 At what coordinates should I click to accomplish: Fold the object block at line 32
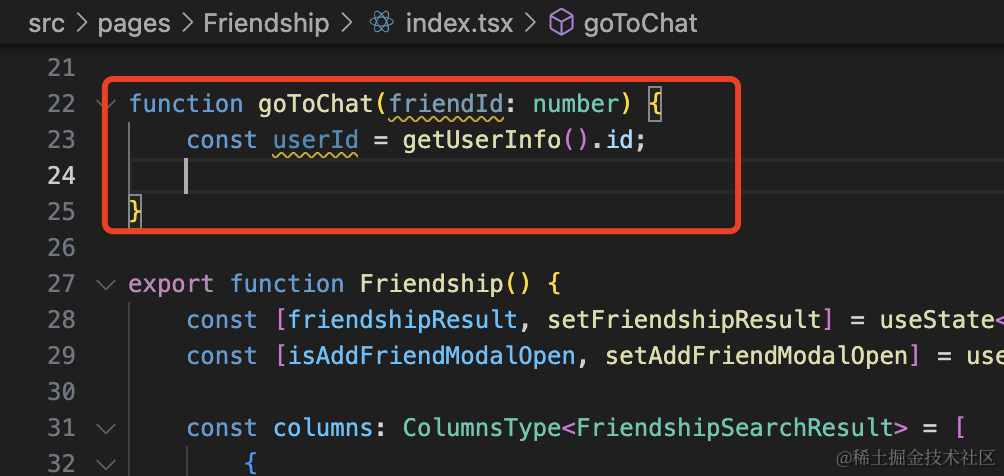tap(106, 464)
